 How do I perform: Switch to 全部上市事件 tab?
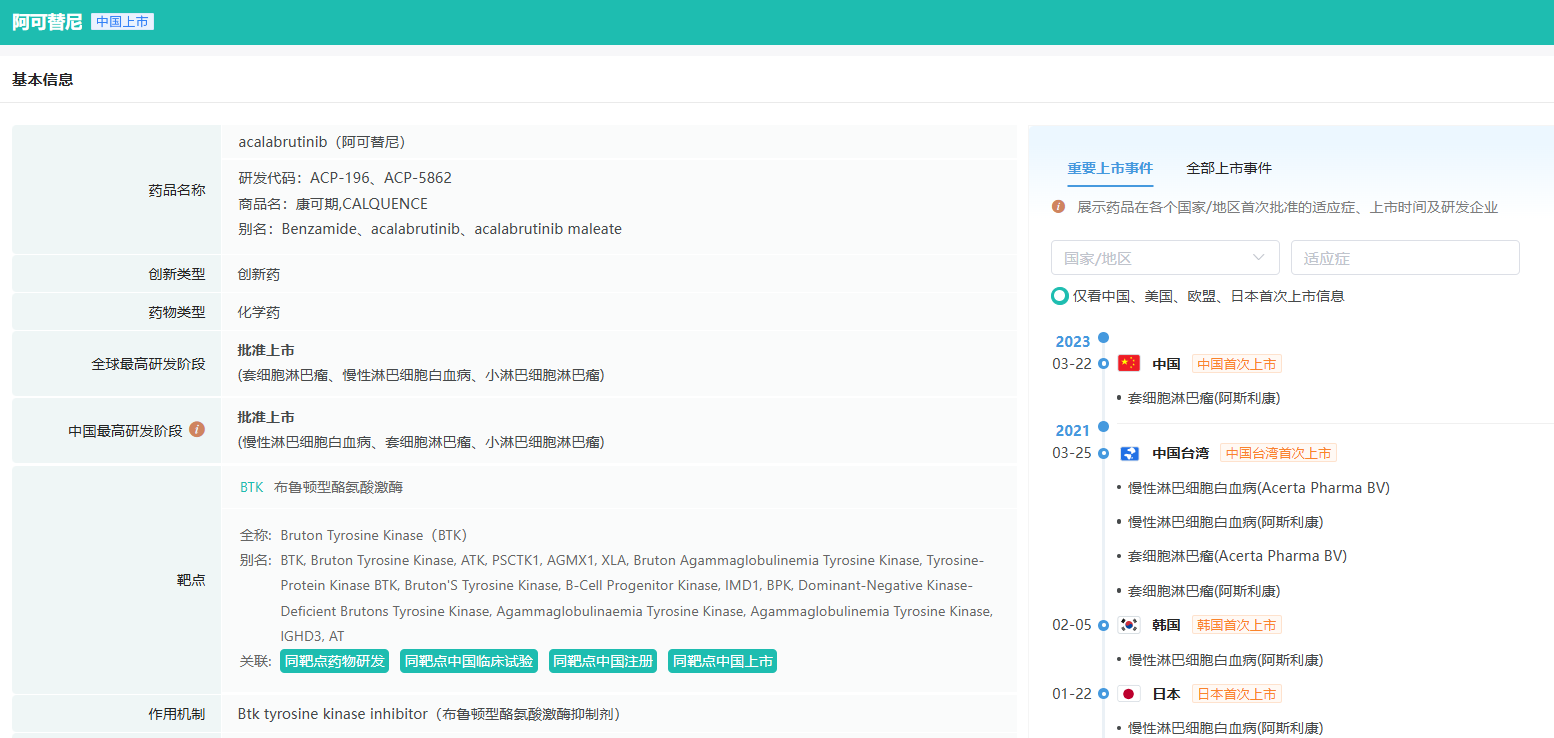pyautogui.click(x=1229, y=168)
